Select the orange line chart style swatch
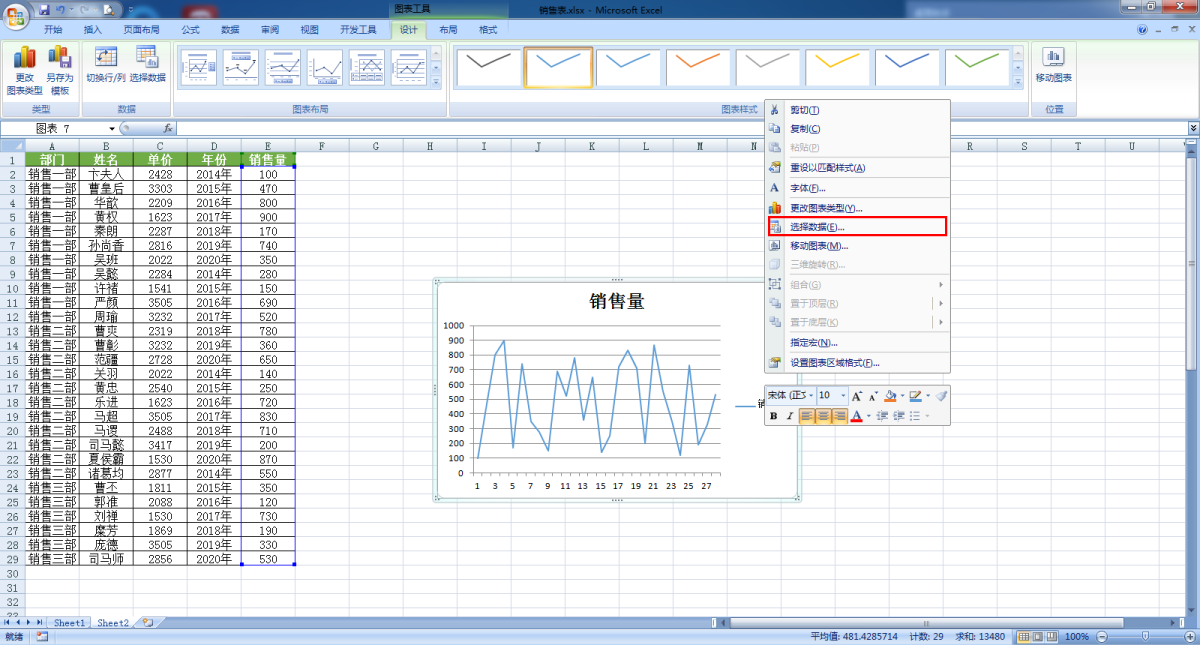1200x645 pixels. [x=699, y=67]
